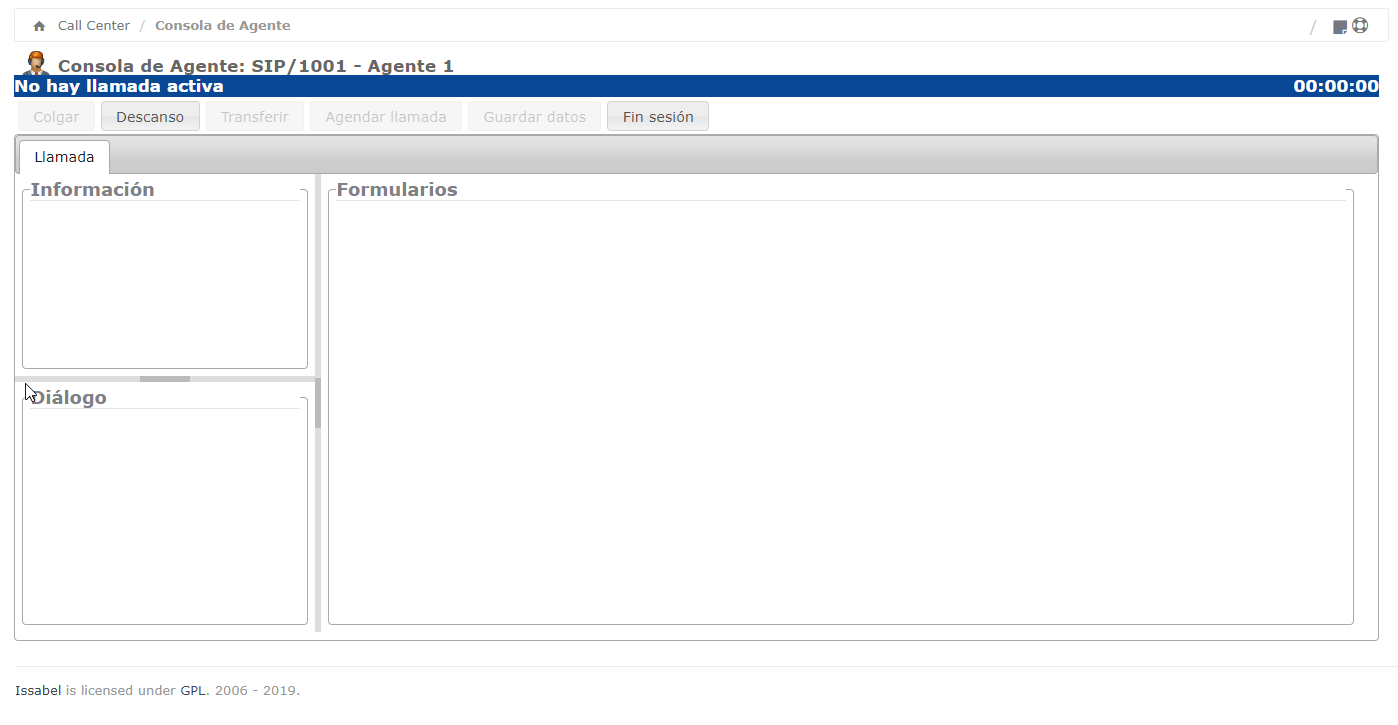Click inside the Formularios panel

[x=841, y=410]
